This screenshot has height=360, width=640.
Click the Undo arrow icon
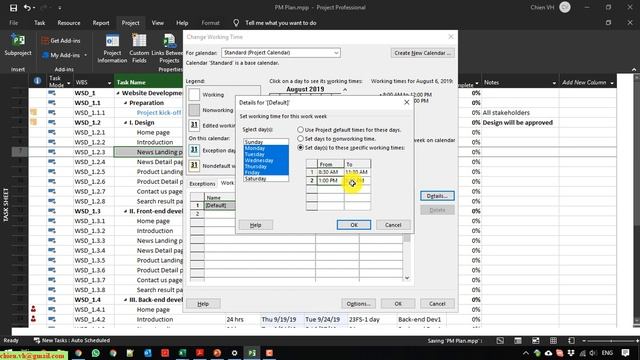[x=27, y=7]
